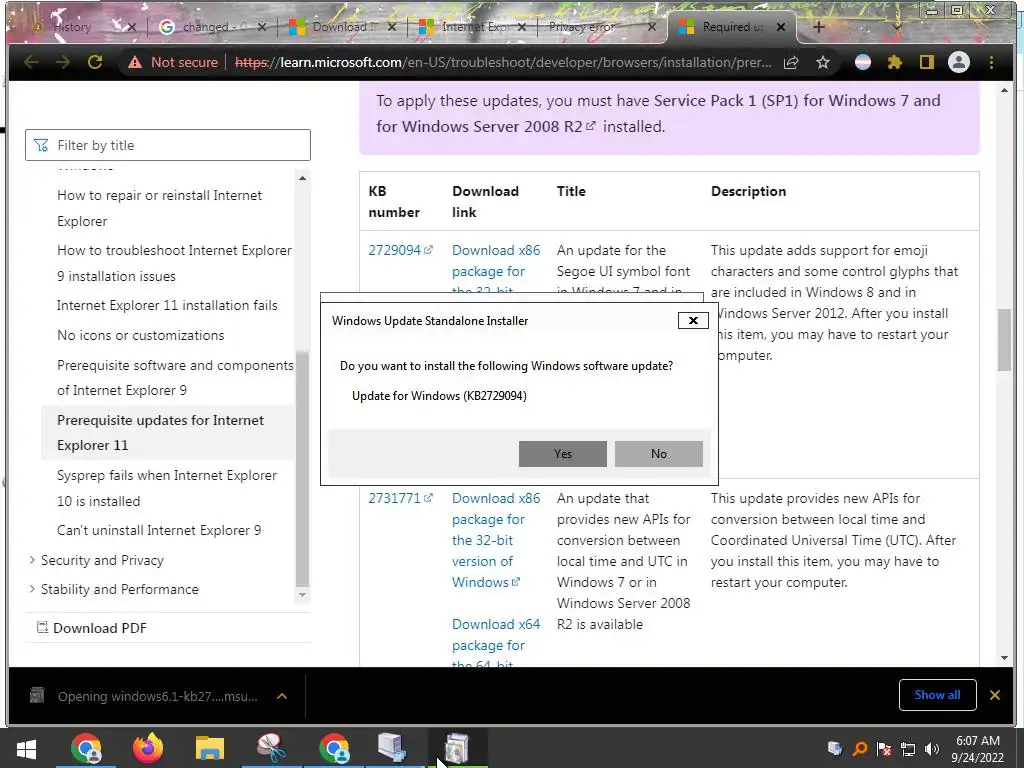
Task: Open the Chrome profile avatar
Action: tap(959, 62)
